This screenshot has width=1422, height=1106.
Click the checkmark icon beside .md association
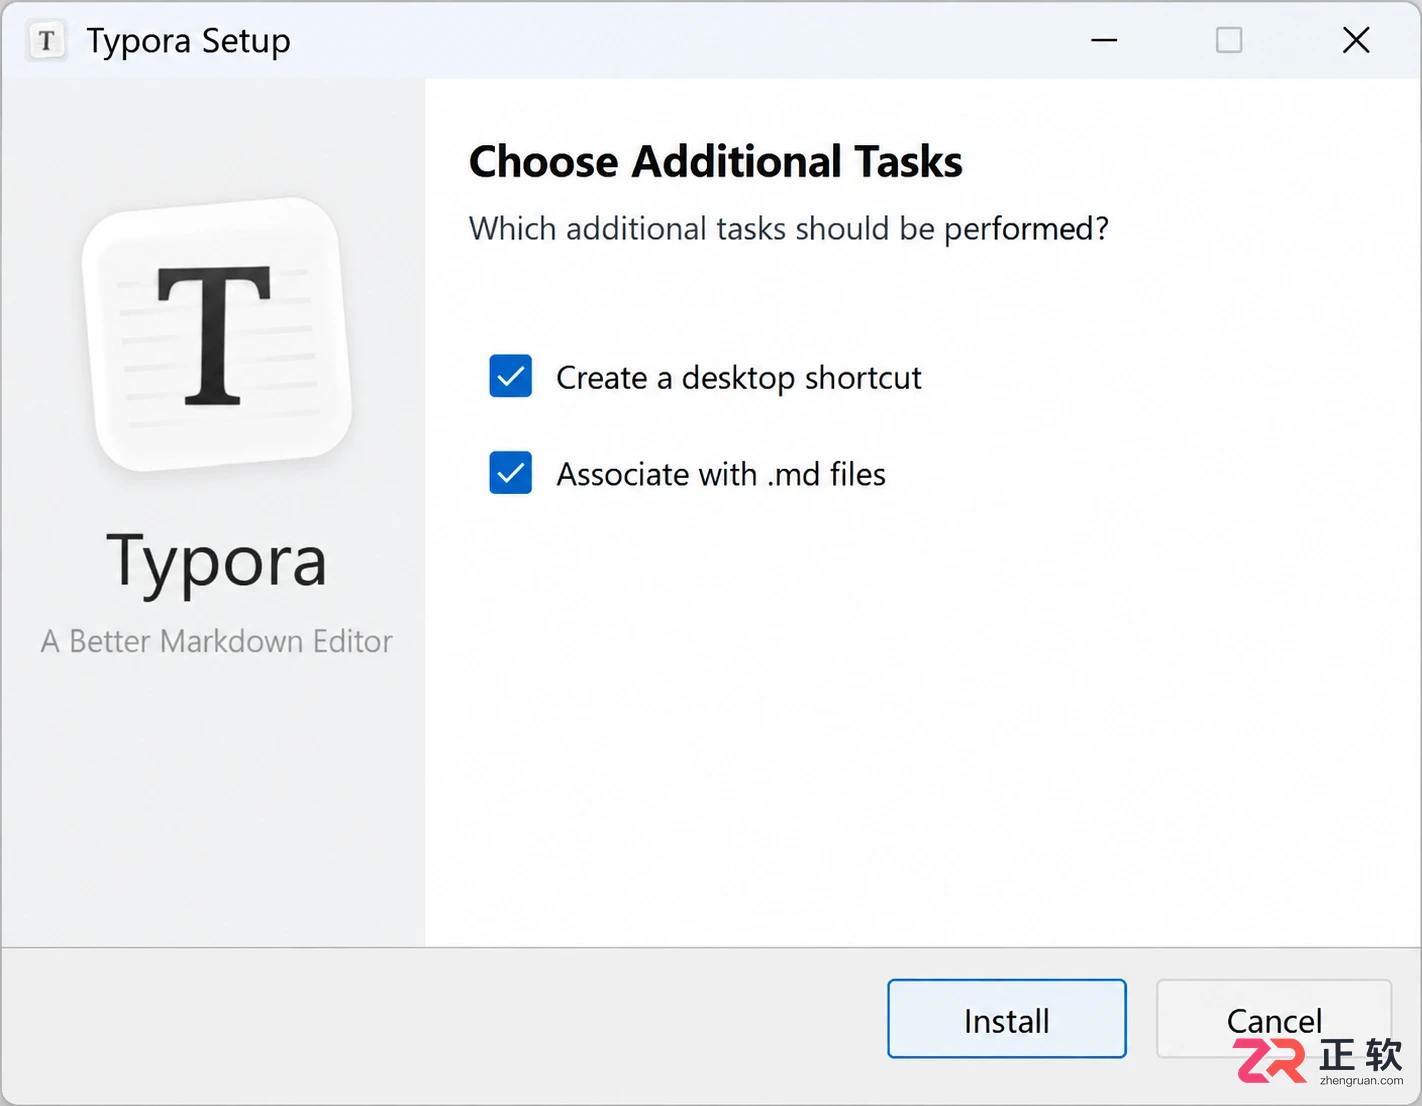point(510,473)
